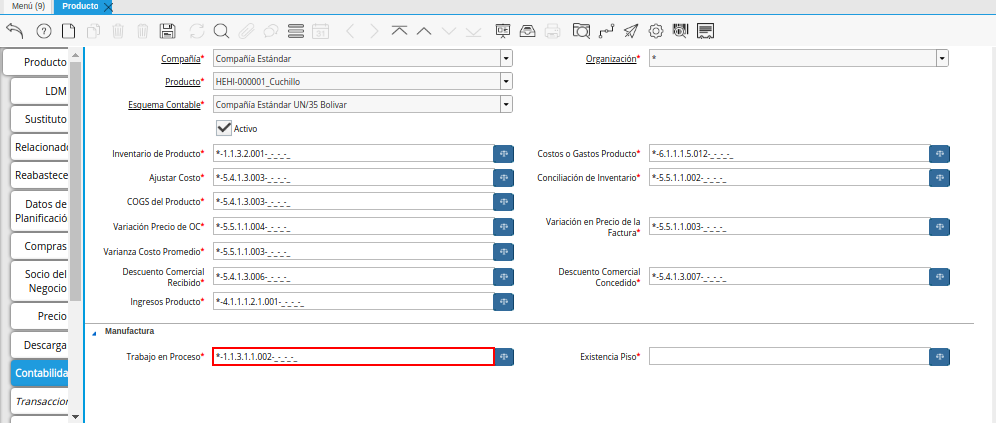Click the empty Existencia Piso input field
The width and height of the screenshot is (996, 423).
[x=789, y=357]
